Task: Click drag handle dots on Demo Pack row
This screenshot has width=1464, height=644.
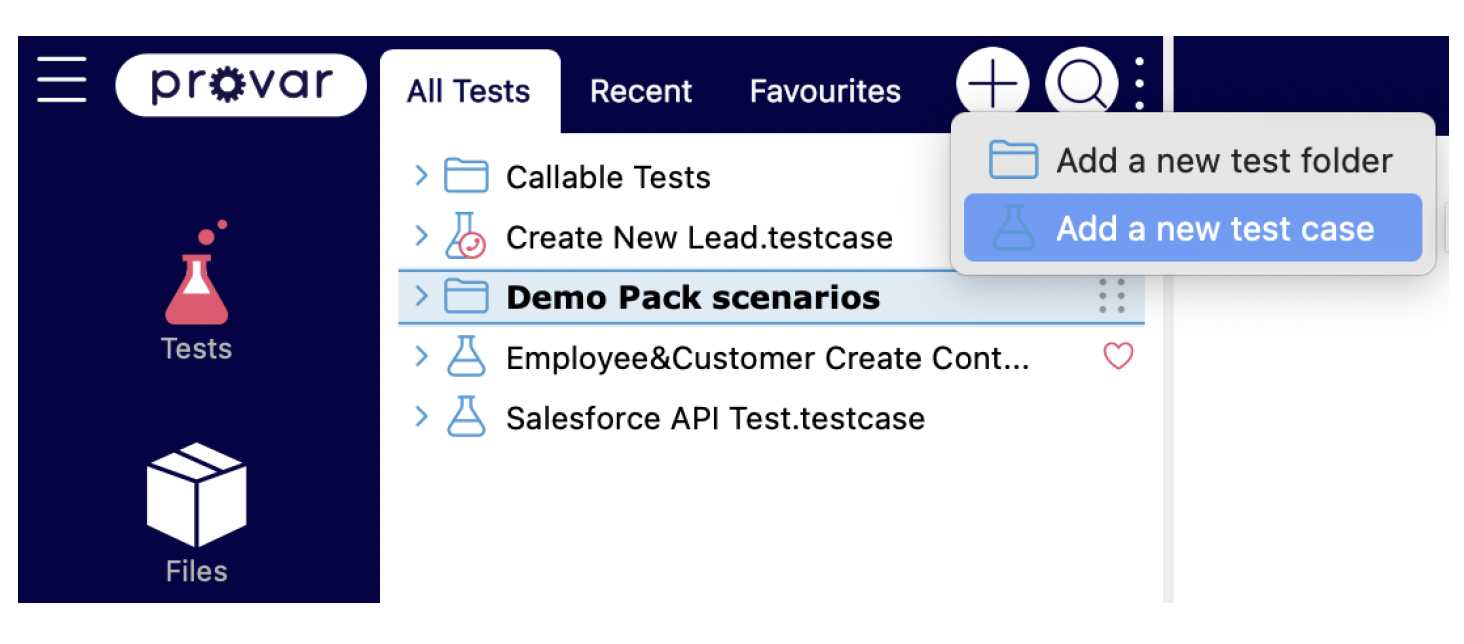Action: point(1112,297)
